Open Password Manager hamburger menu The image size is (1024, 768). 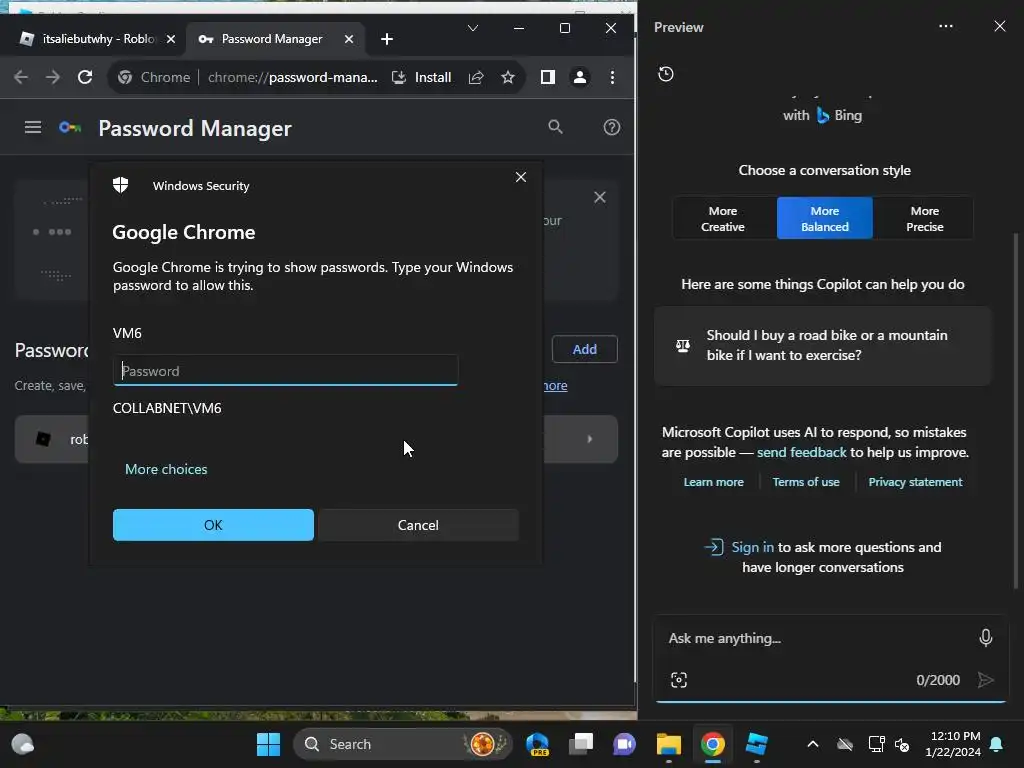coord(33,127)
